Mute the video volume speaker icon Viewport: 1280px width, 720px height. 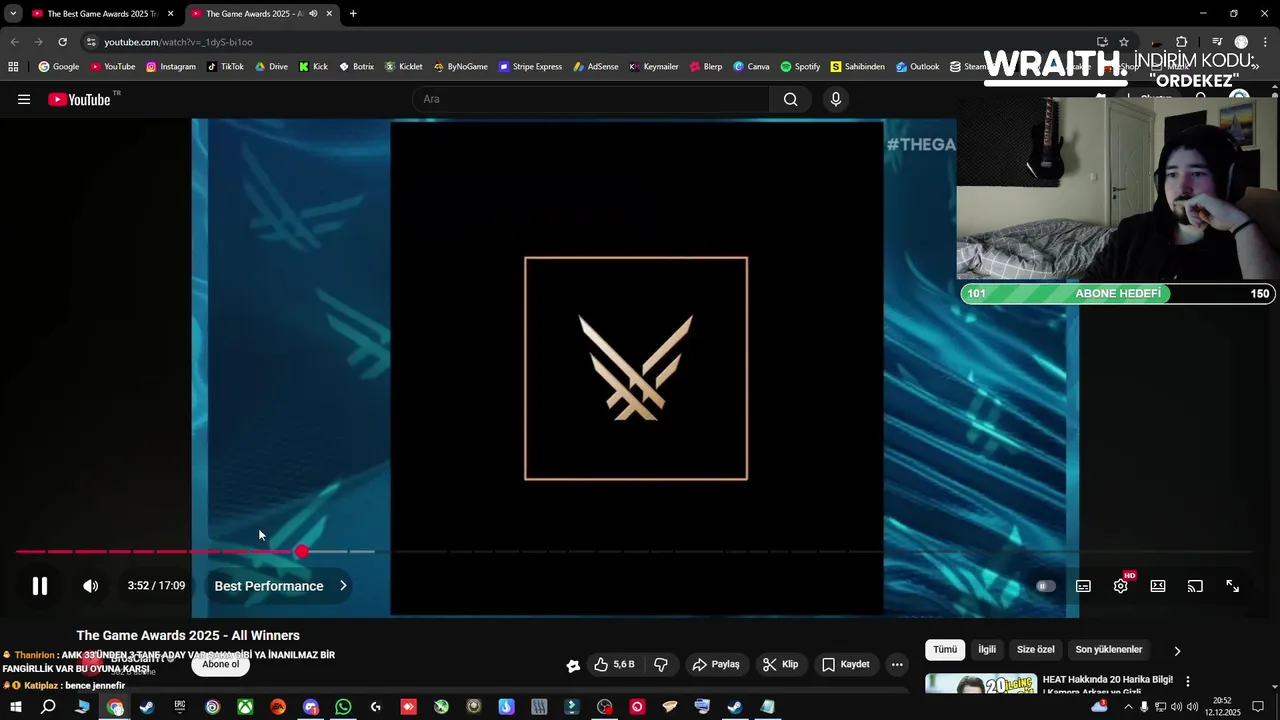[x=91, y=586]
